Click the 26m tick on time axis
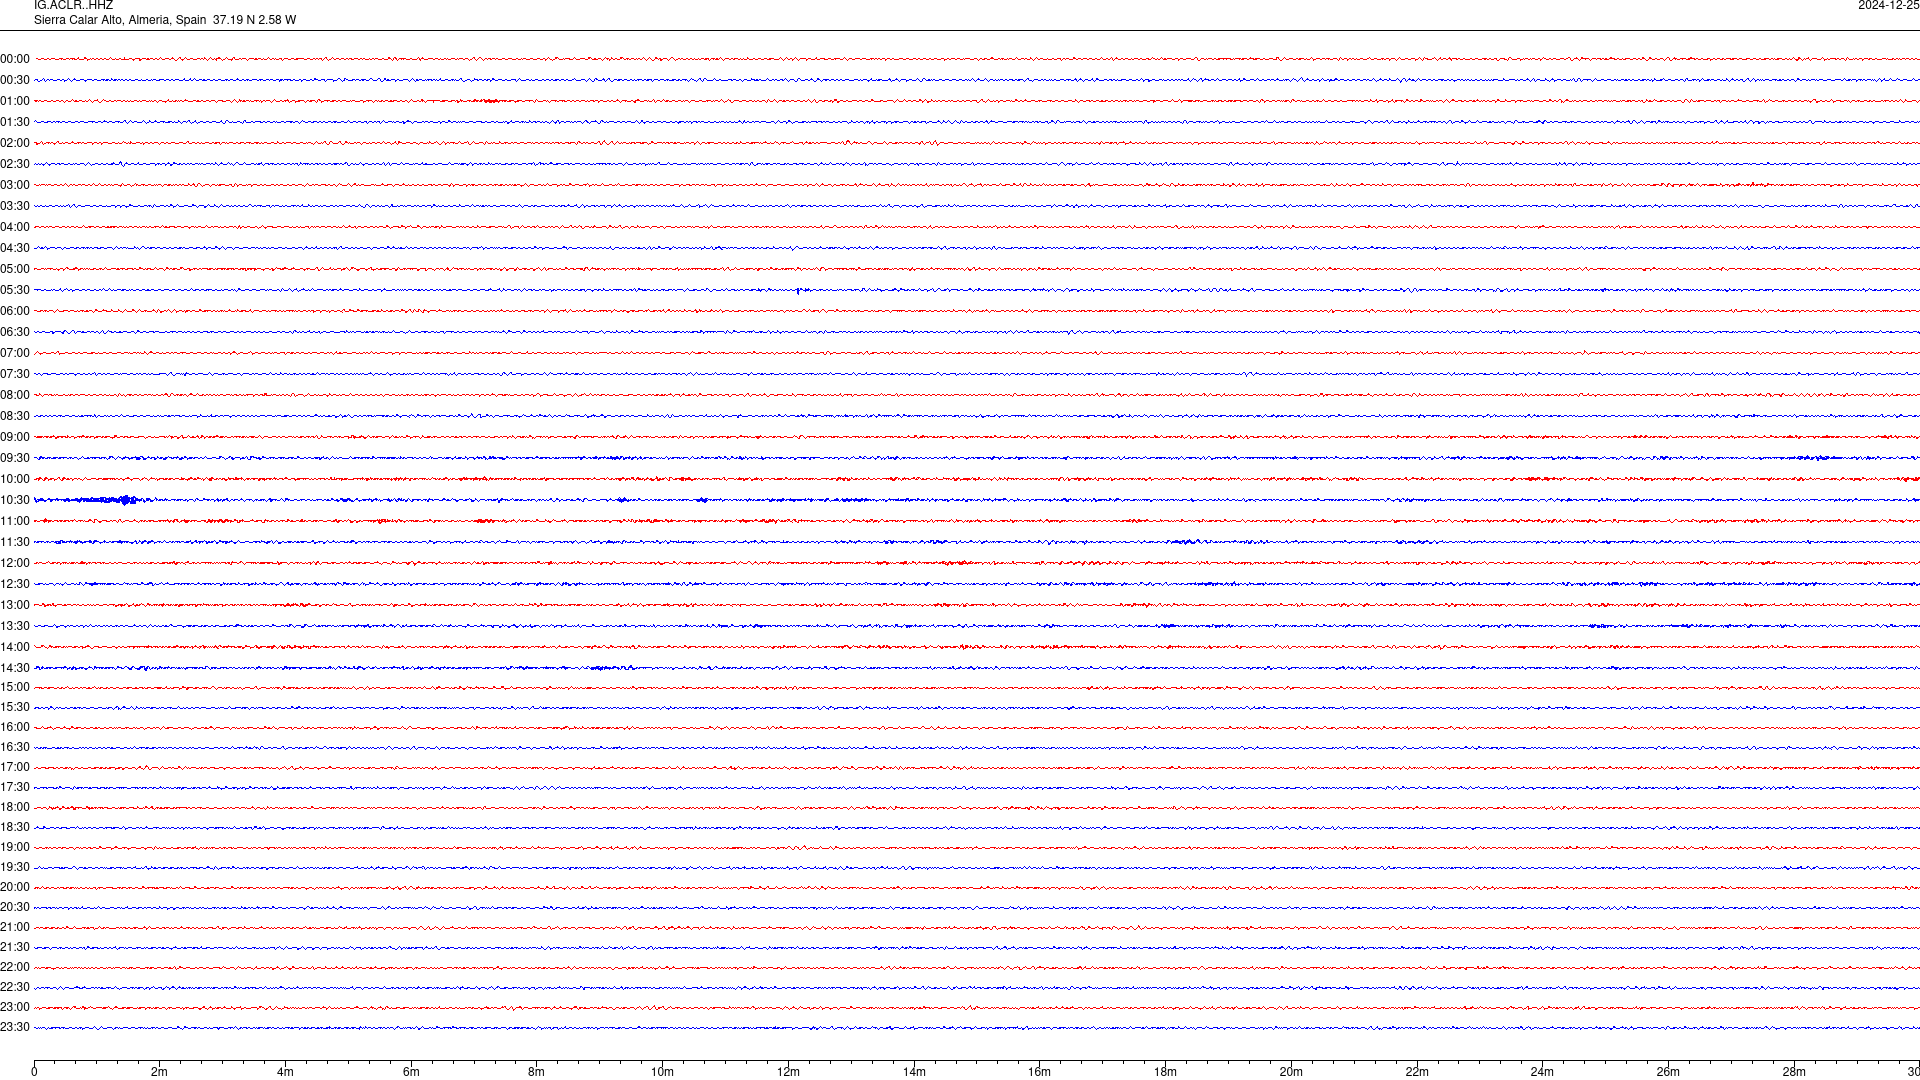 tap(1668, 1072)
